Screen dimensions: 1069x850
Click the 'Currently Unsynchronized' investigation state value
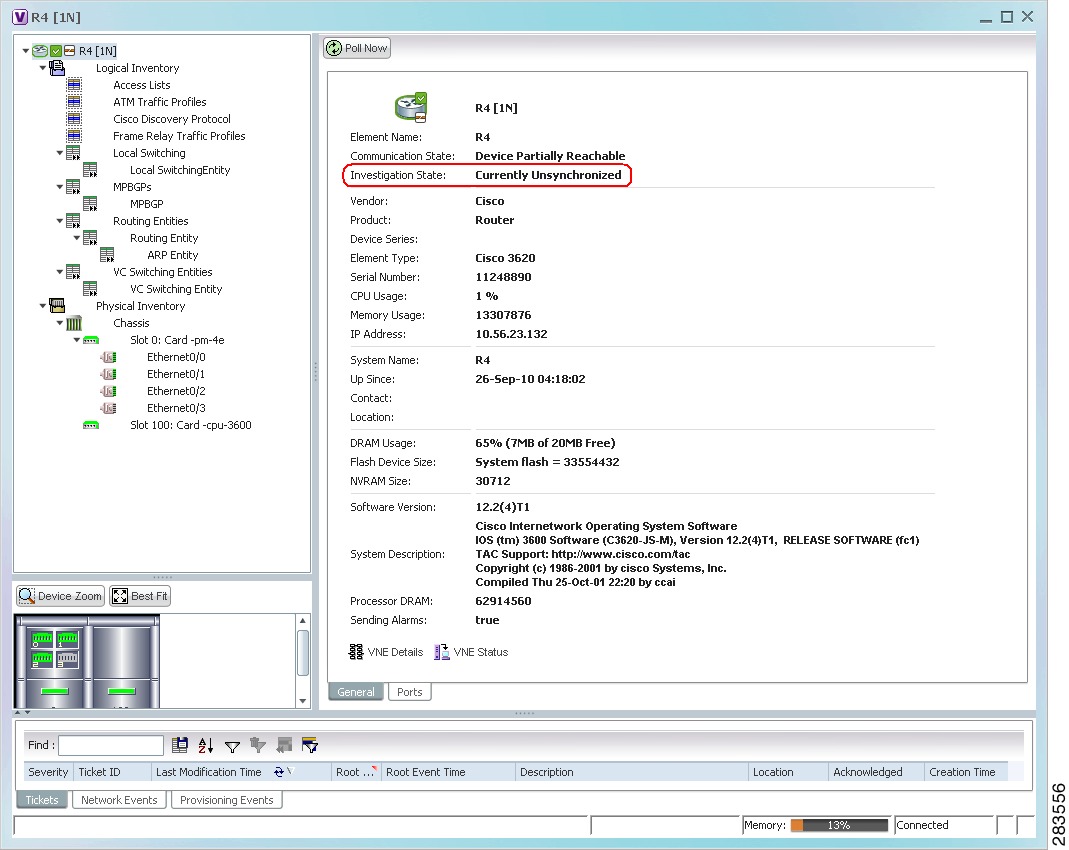(548, 175)
